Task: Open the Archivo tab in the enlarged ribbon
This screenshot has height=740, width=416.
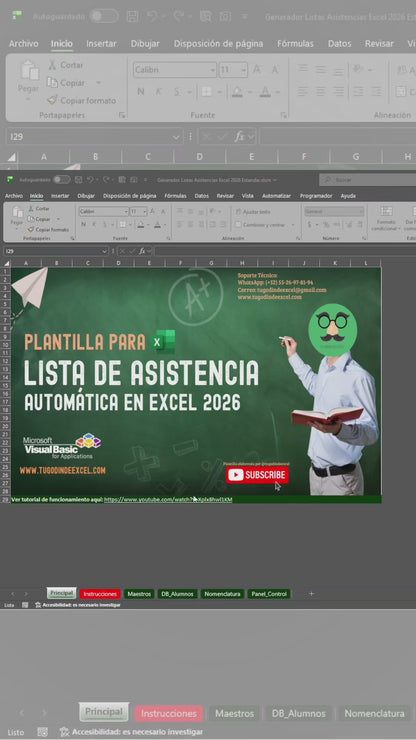Action: click(x=24, y=43)
